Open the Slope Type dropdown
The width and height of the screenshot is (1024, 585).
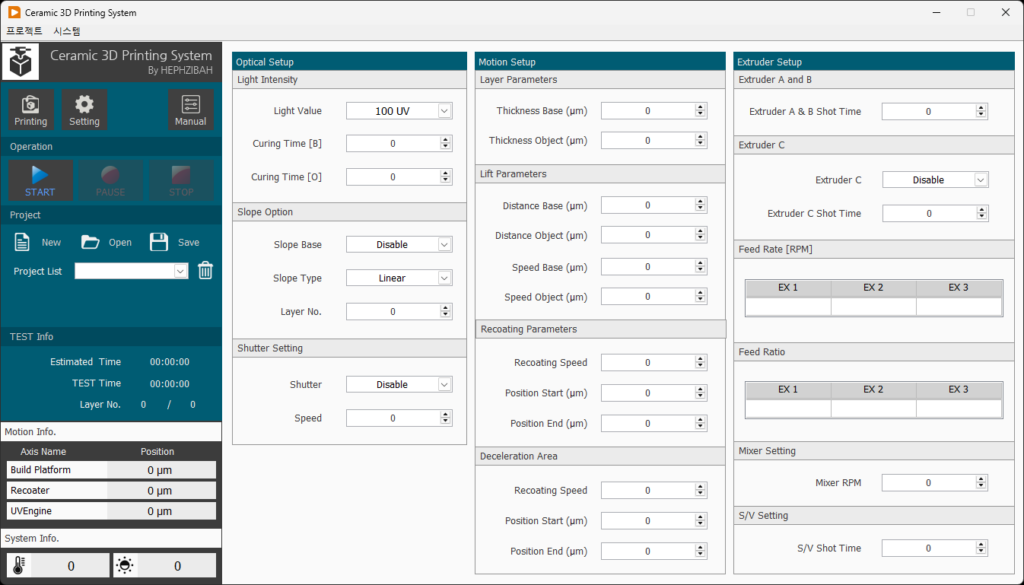[444, 278]
